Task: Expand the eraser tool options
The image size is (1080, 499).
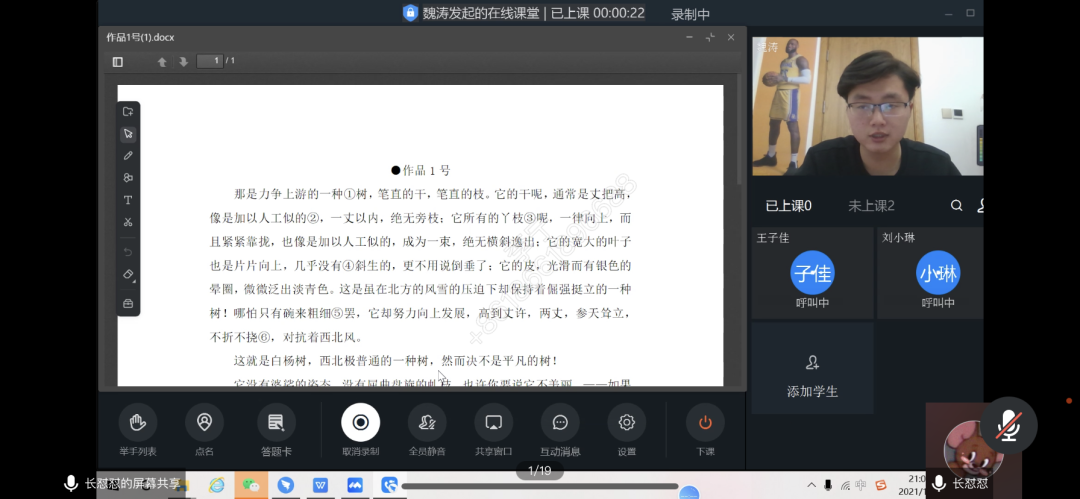Action: click(x=128, y=275)
